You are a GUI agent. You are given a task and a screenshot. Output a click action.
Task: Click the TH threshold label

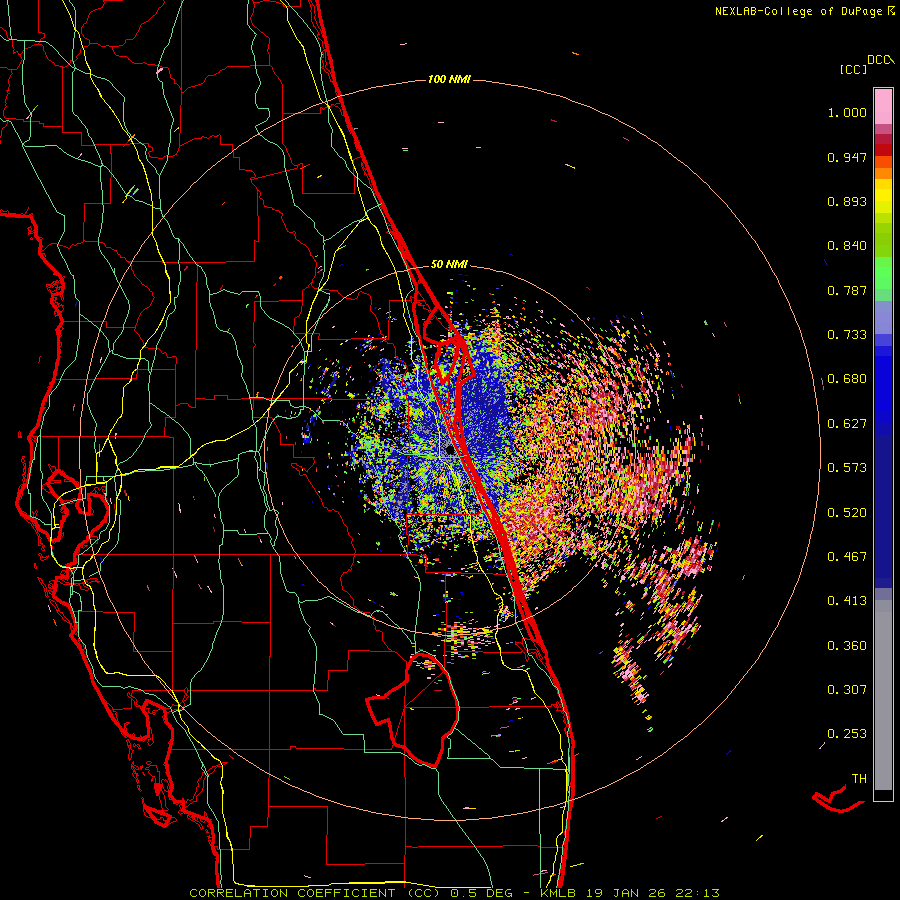[x=859, y=779]
